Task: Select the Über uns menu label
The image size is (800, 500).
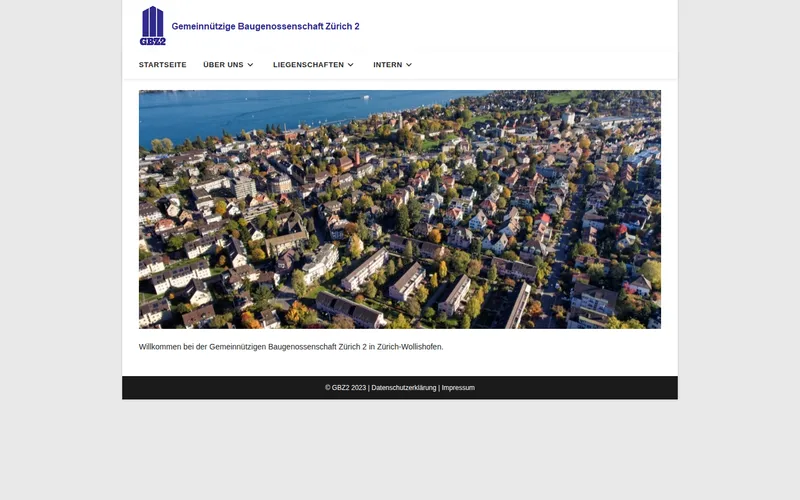Action: point(223,65)
